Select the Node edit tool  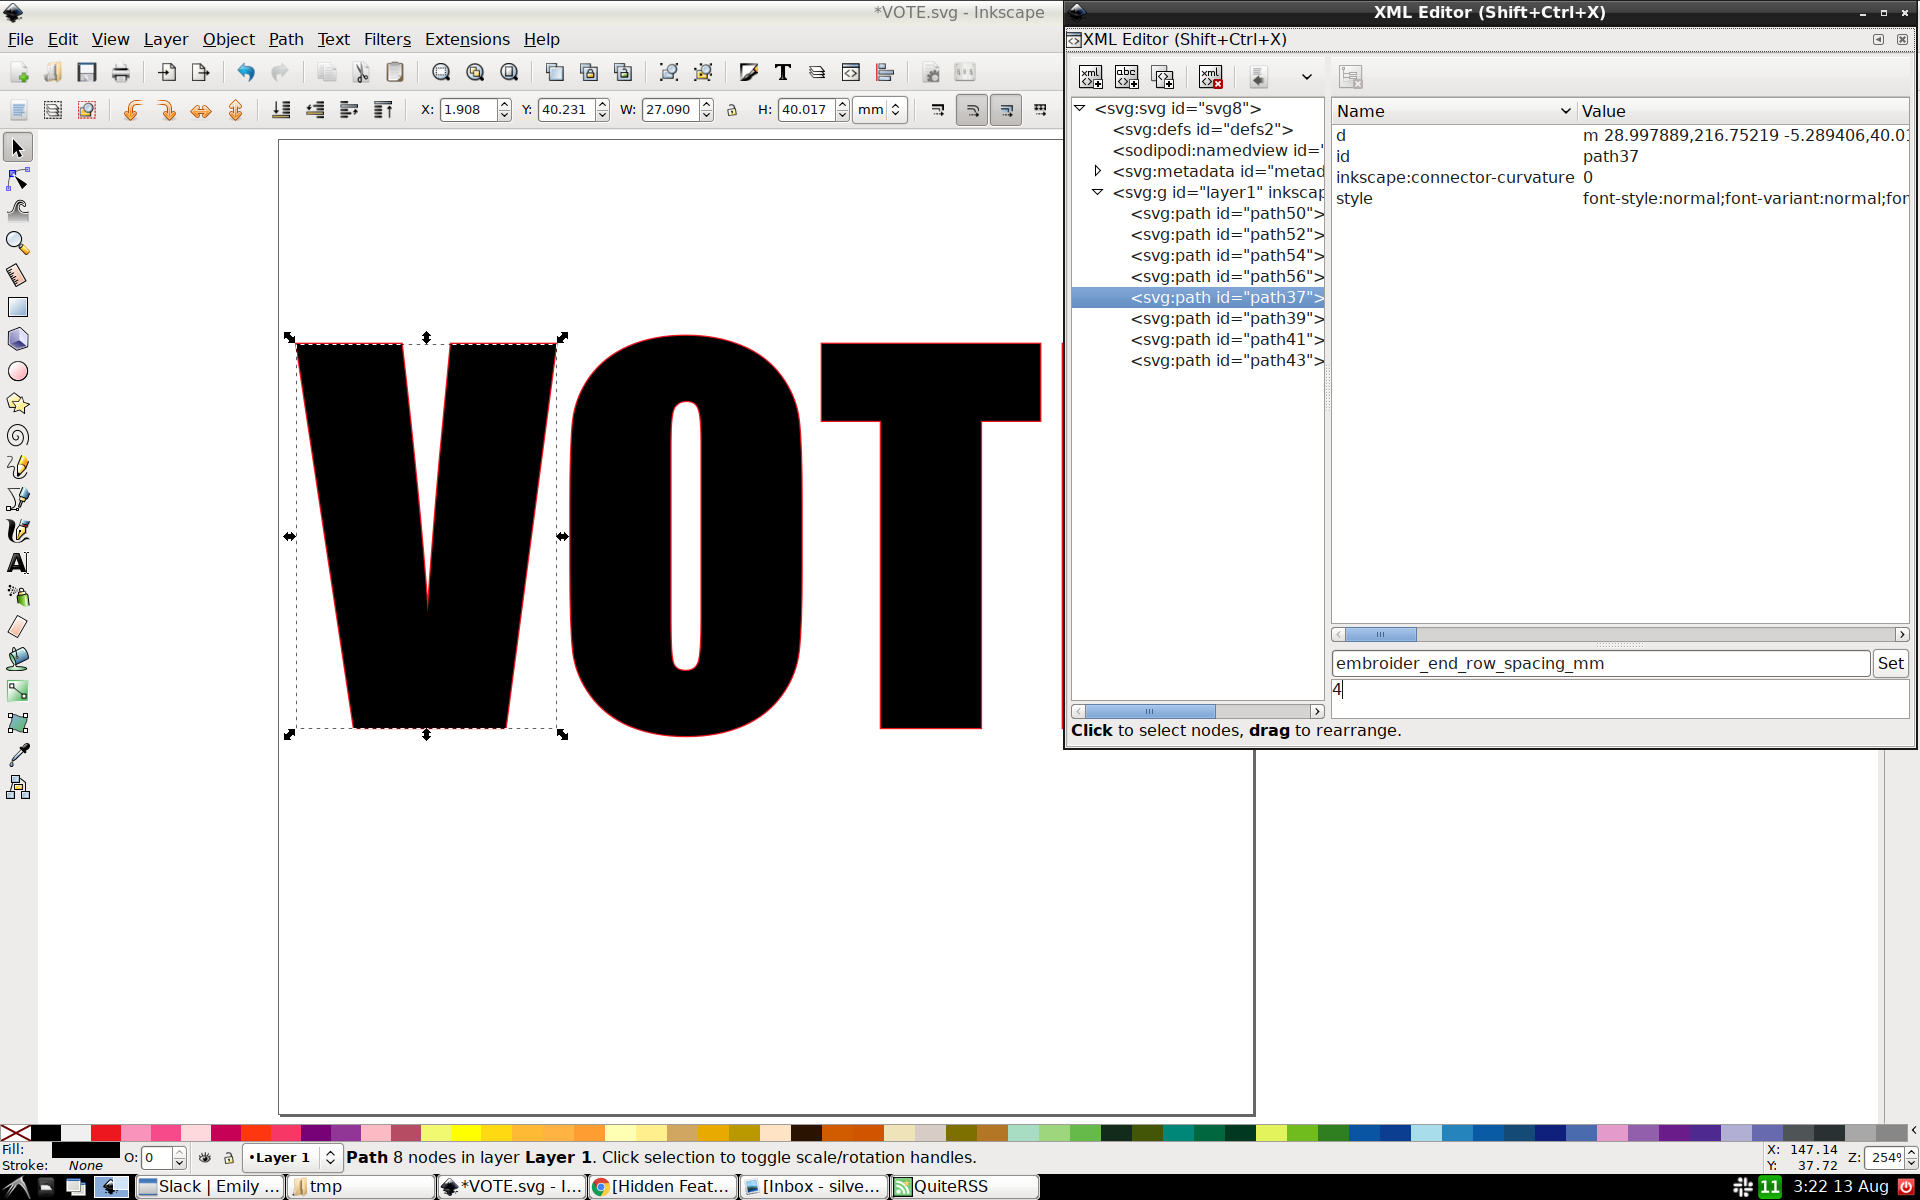[18, 180]
